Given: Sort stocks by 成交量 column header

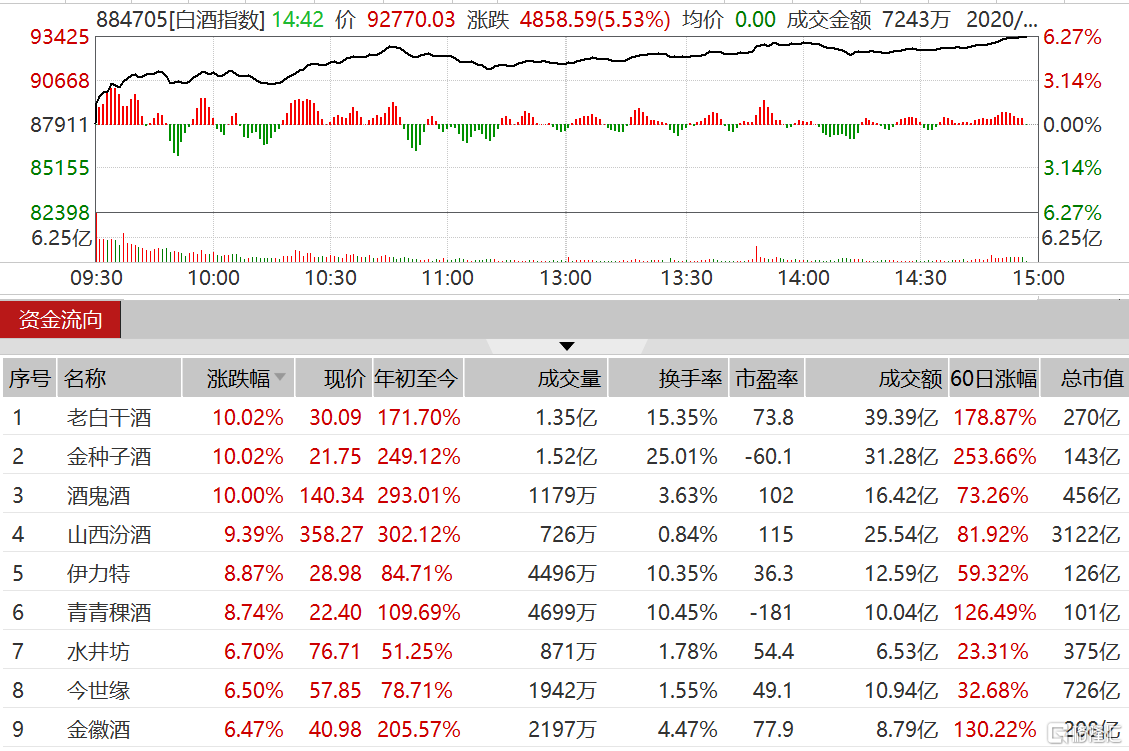Looking at the screenshot, I should click(x=536, y=378).
